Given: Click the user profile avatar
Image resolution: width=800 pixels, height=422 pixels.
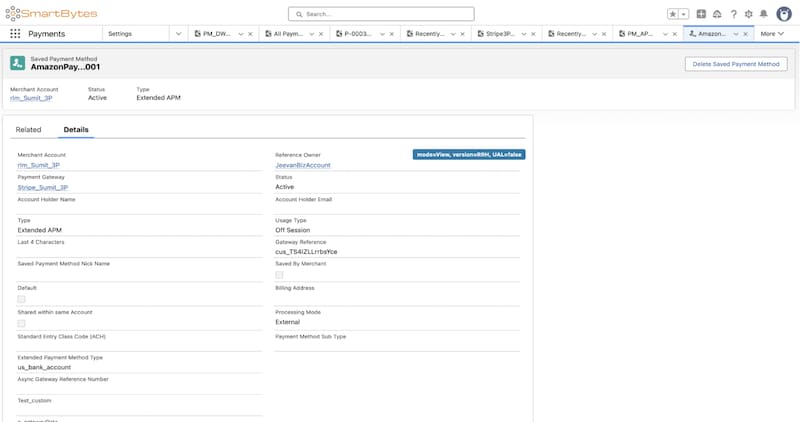Looking at the screenshot, I should 783,14.
